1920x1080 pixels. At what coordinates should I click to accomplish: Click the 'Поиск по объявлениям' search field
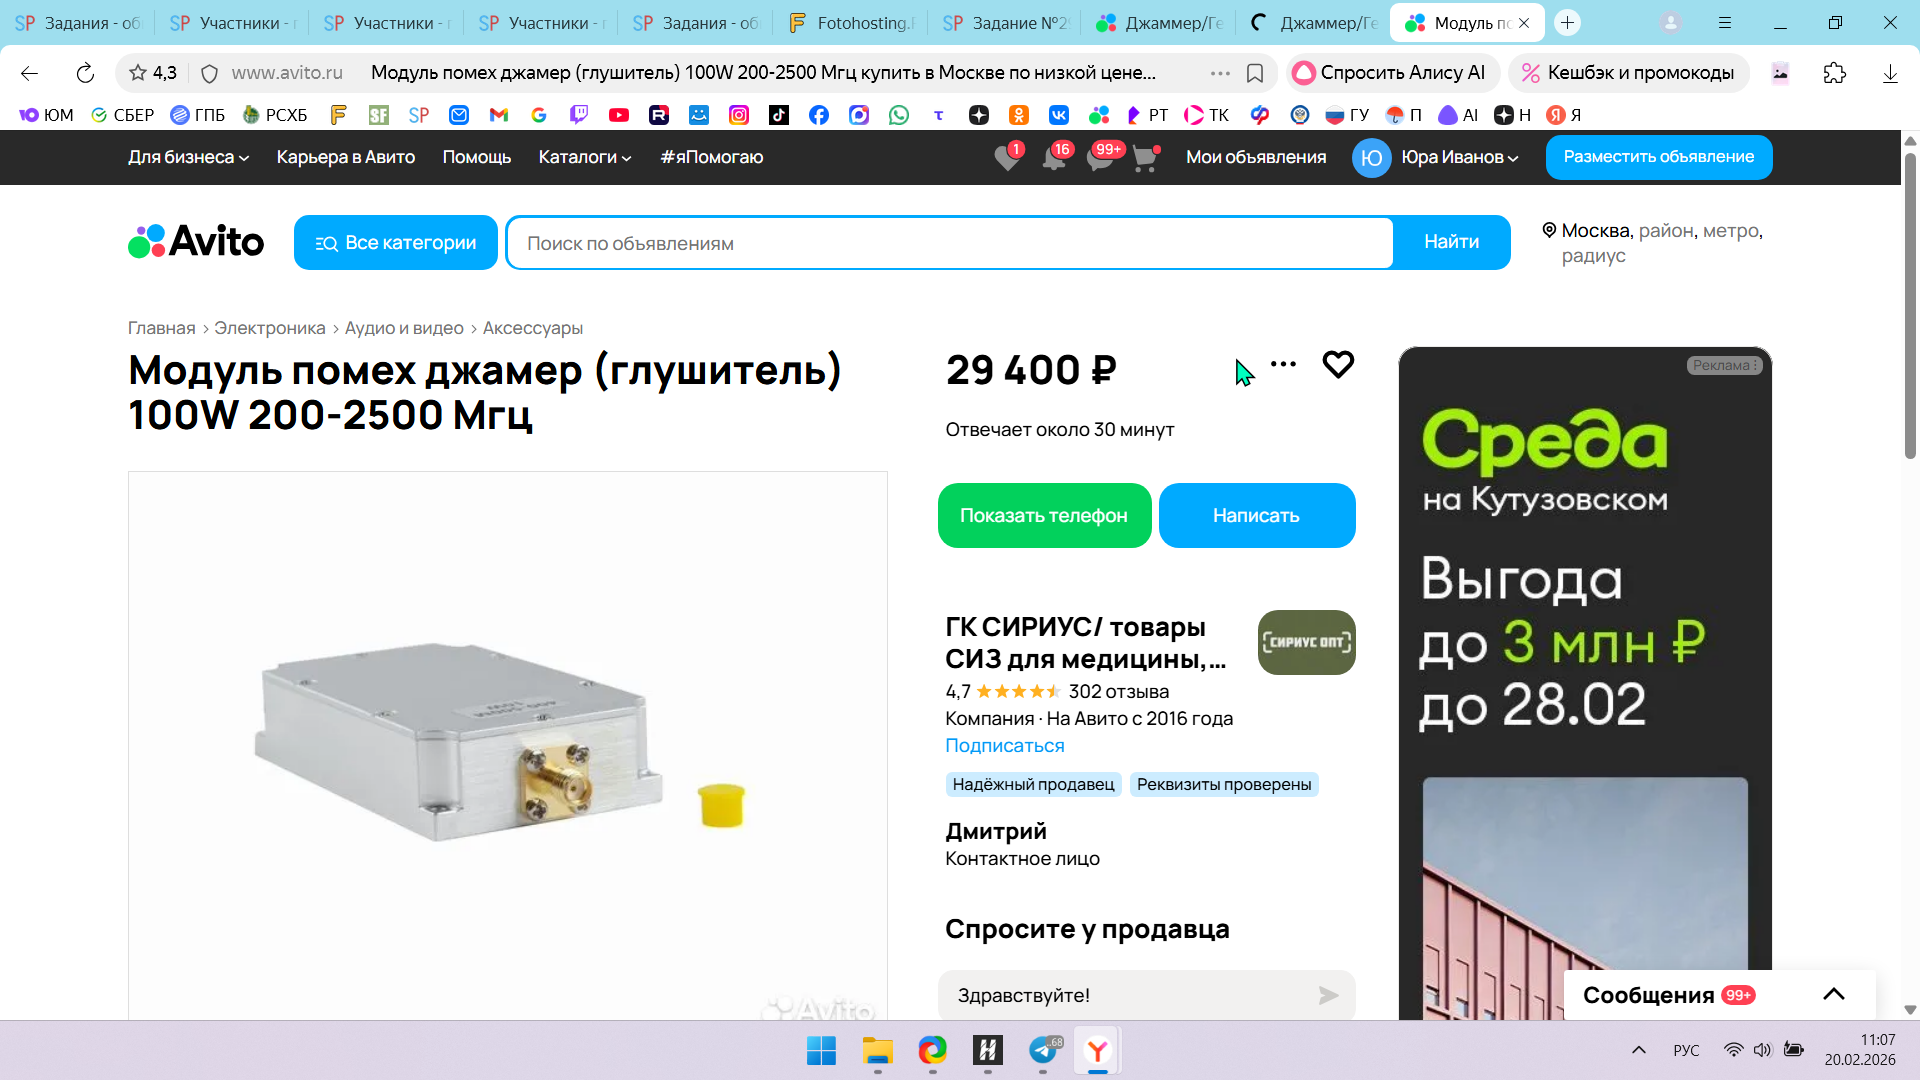950,243
